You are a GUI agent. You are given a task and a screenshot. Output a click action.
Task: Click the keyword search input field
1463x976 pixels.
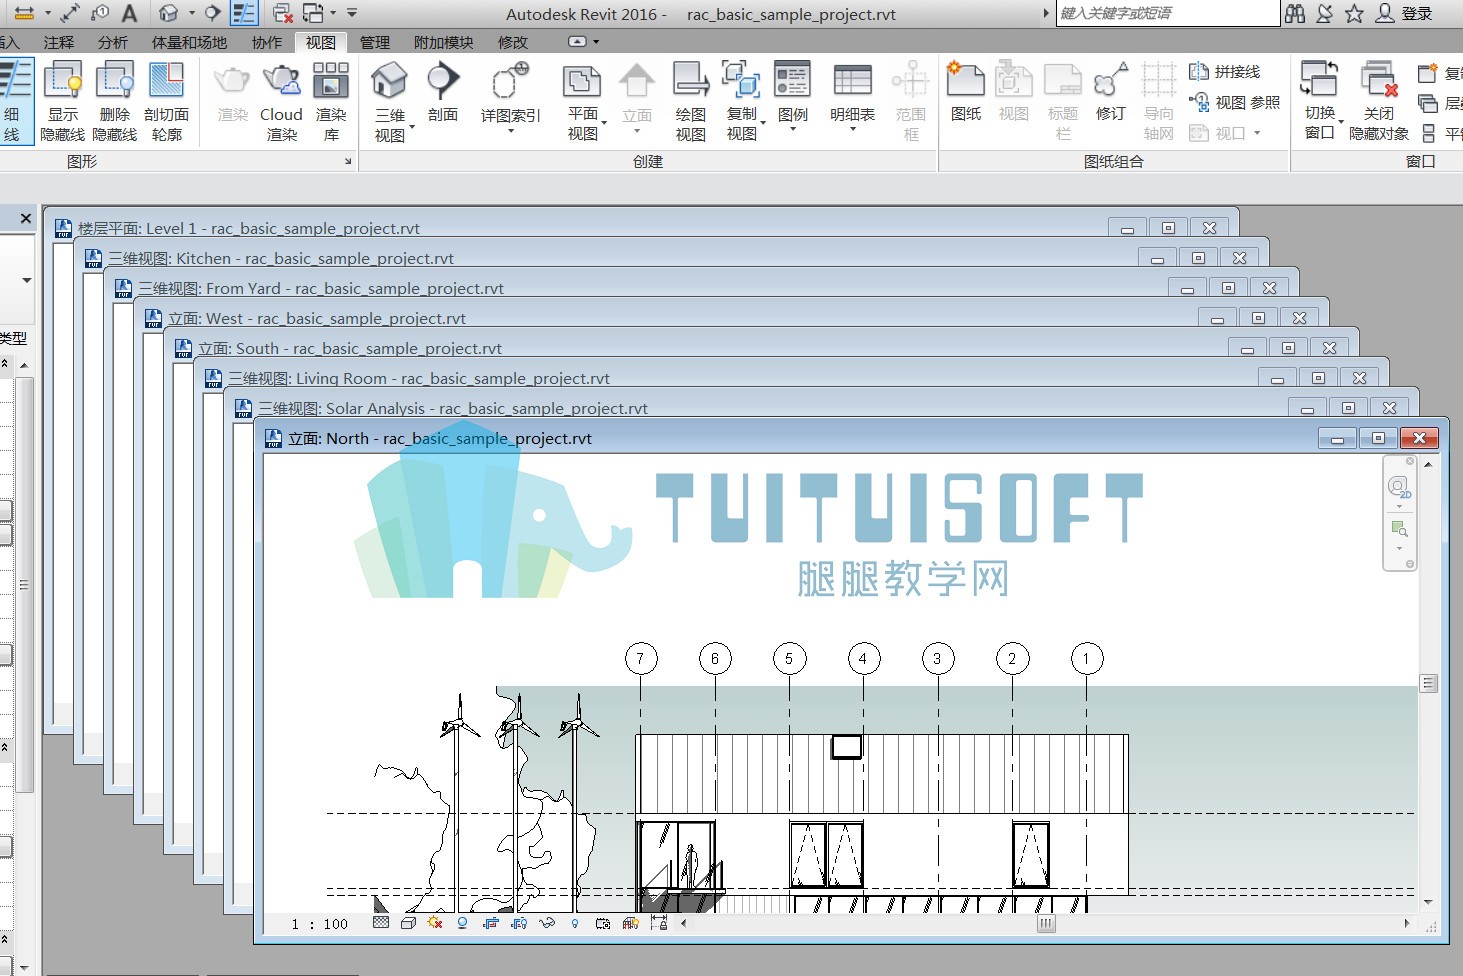[x=1167, y=13]
